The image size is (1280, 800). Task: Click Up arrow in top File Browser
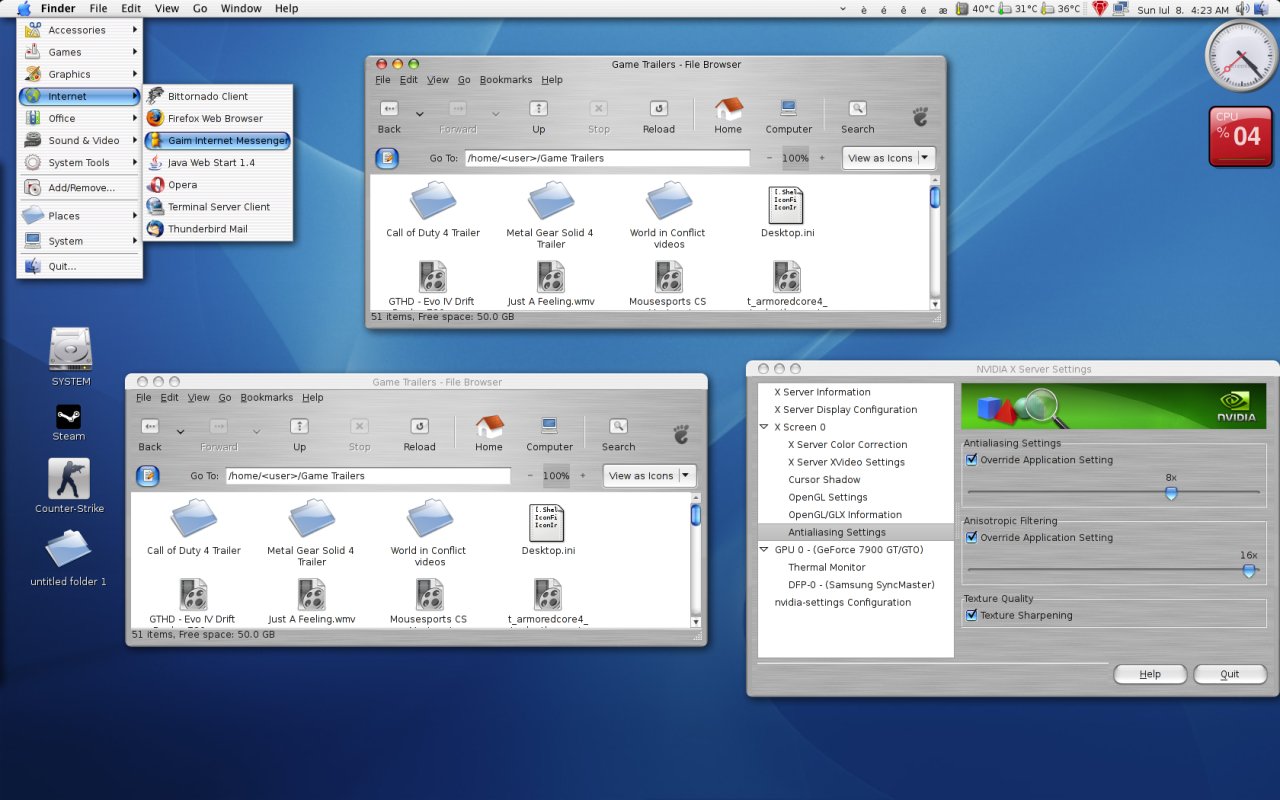[x=538, y=116]
